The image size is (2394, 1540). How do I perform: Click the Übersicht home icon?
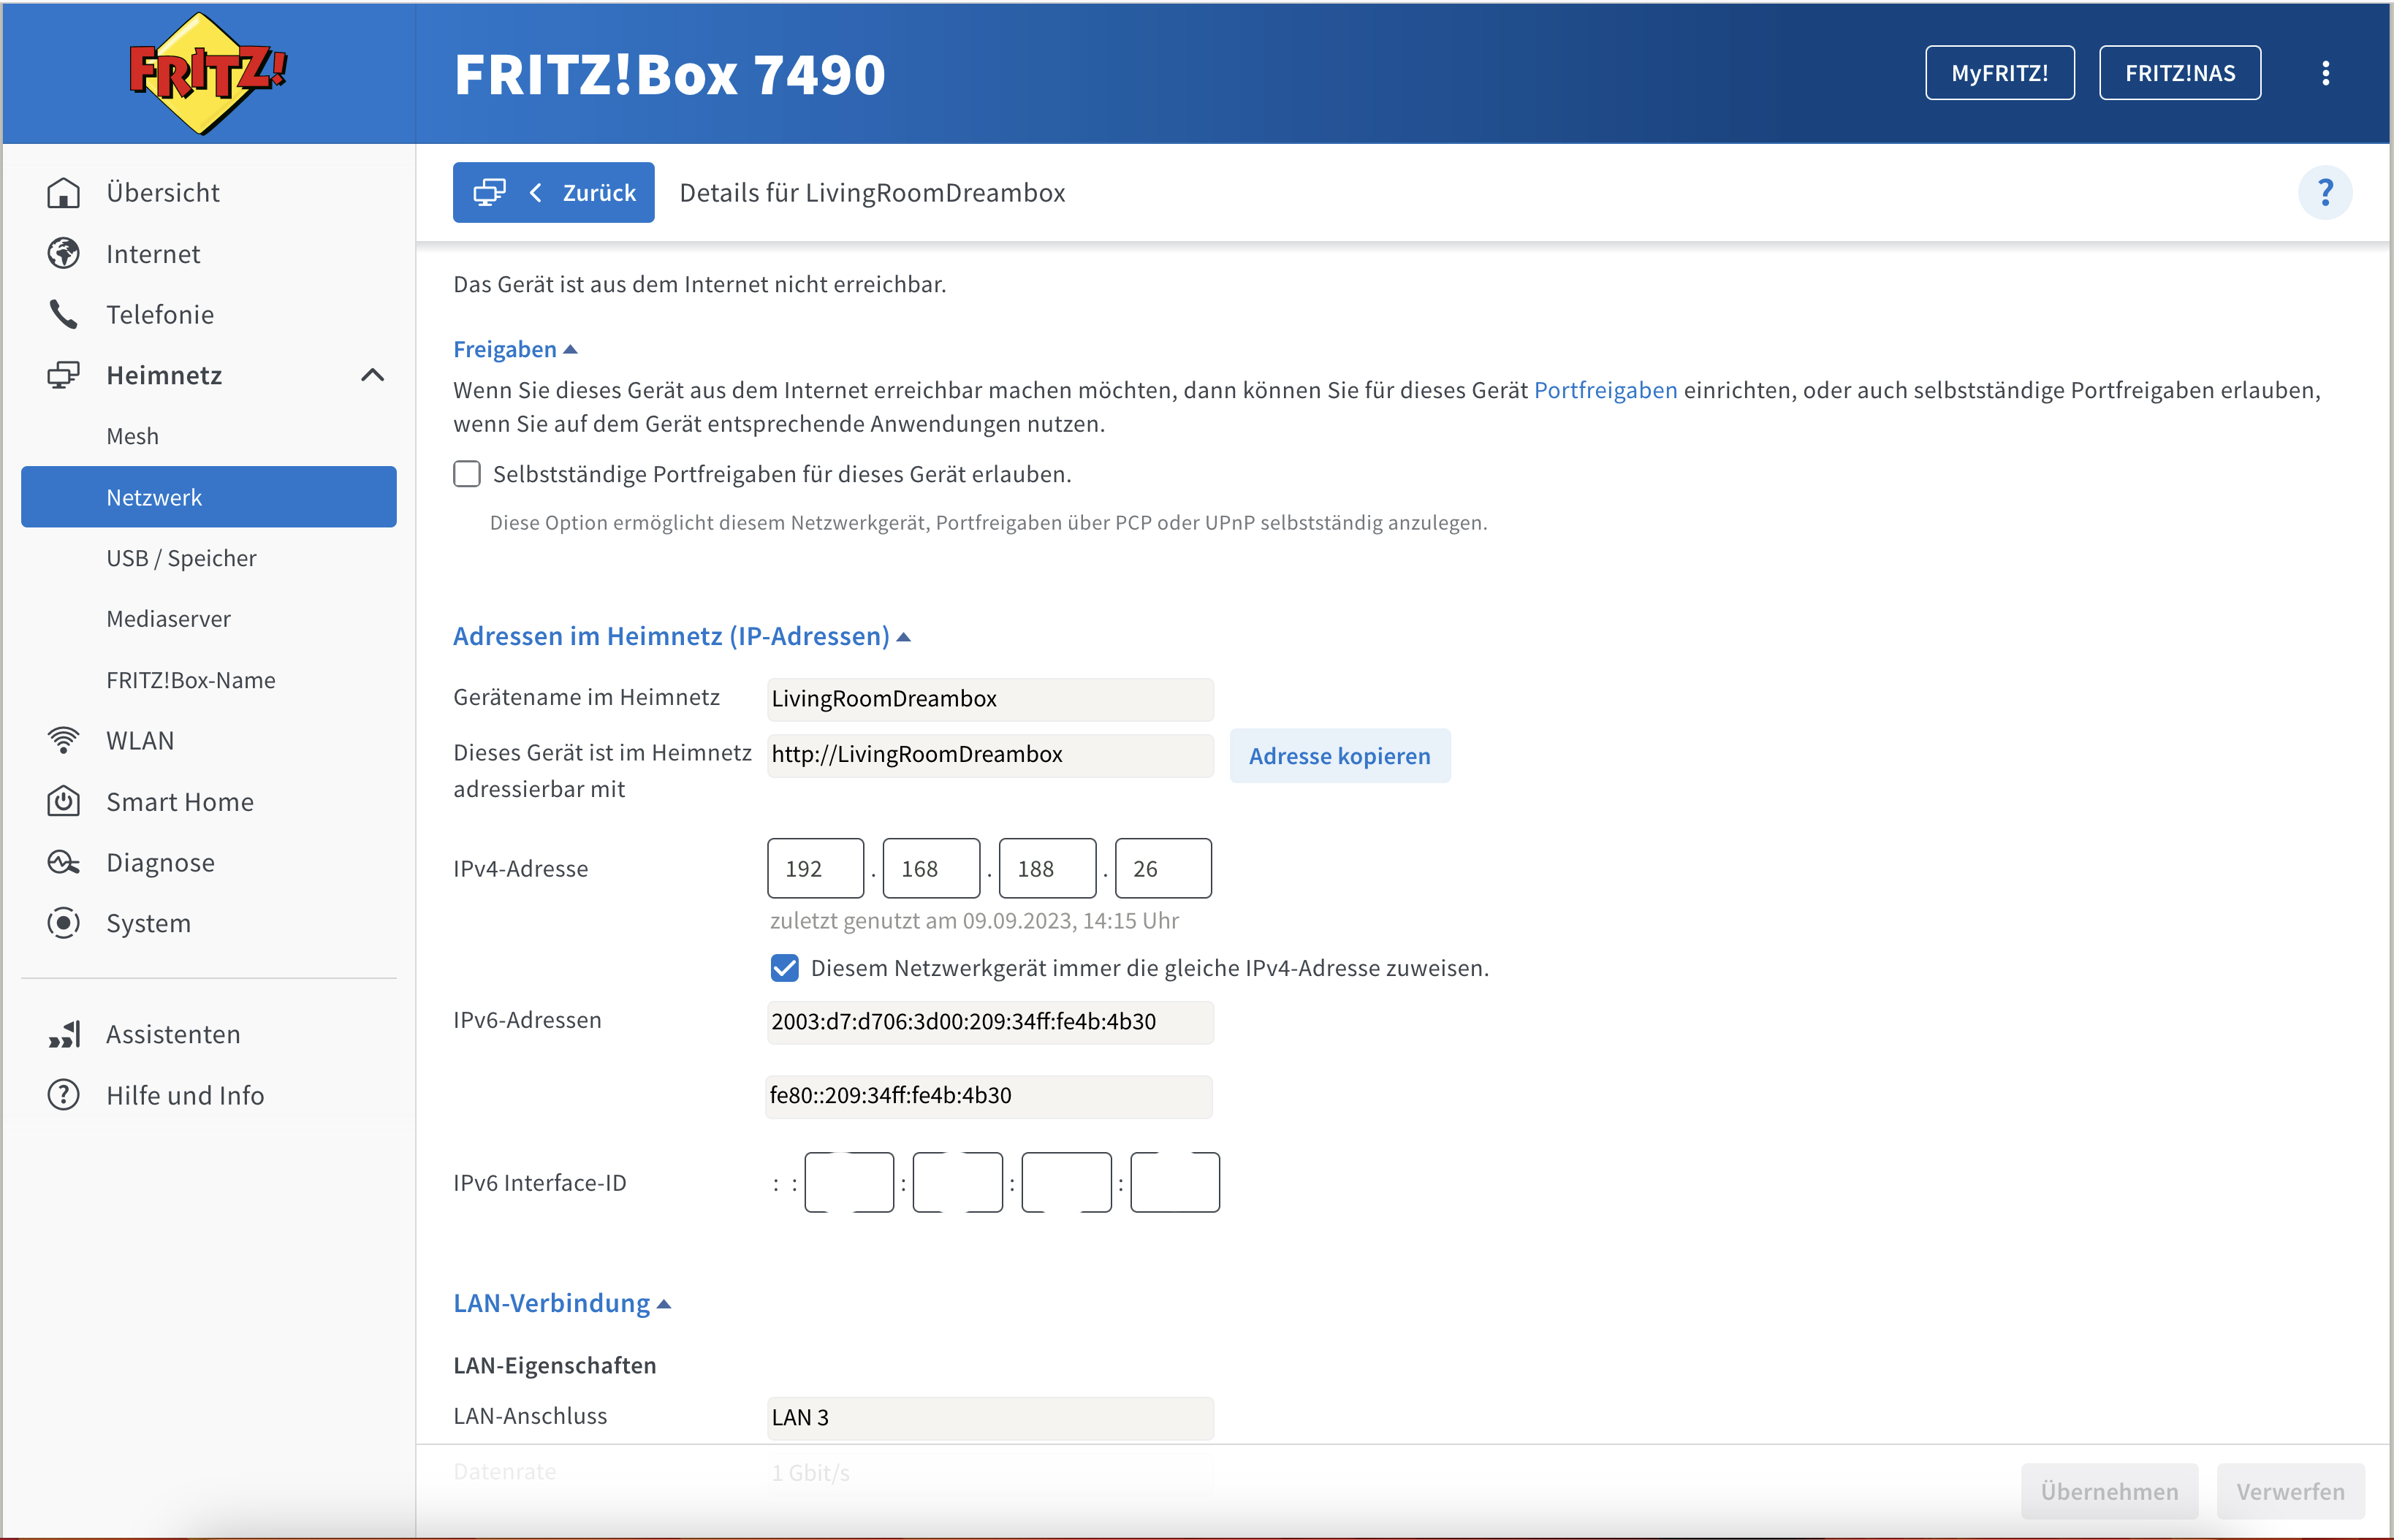[63, 192]
